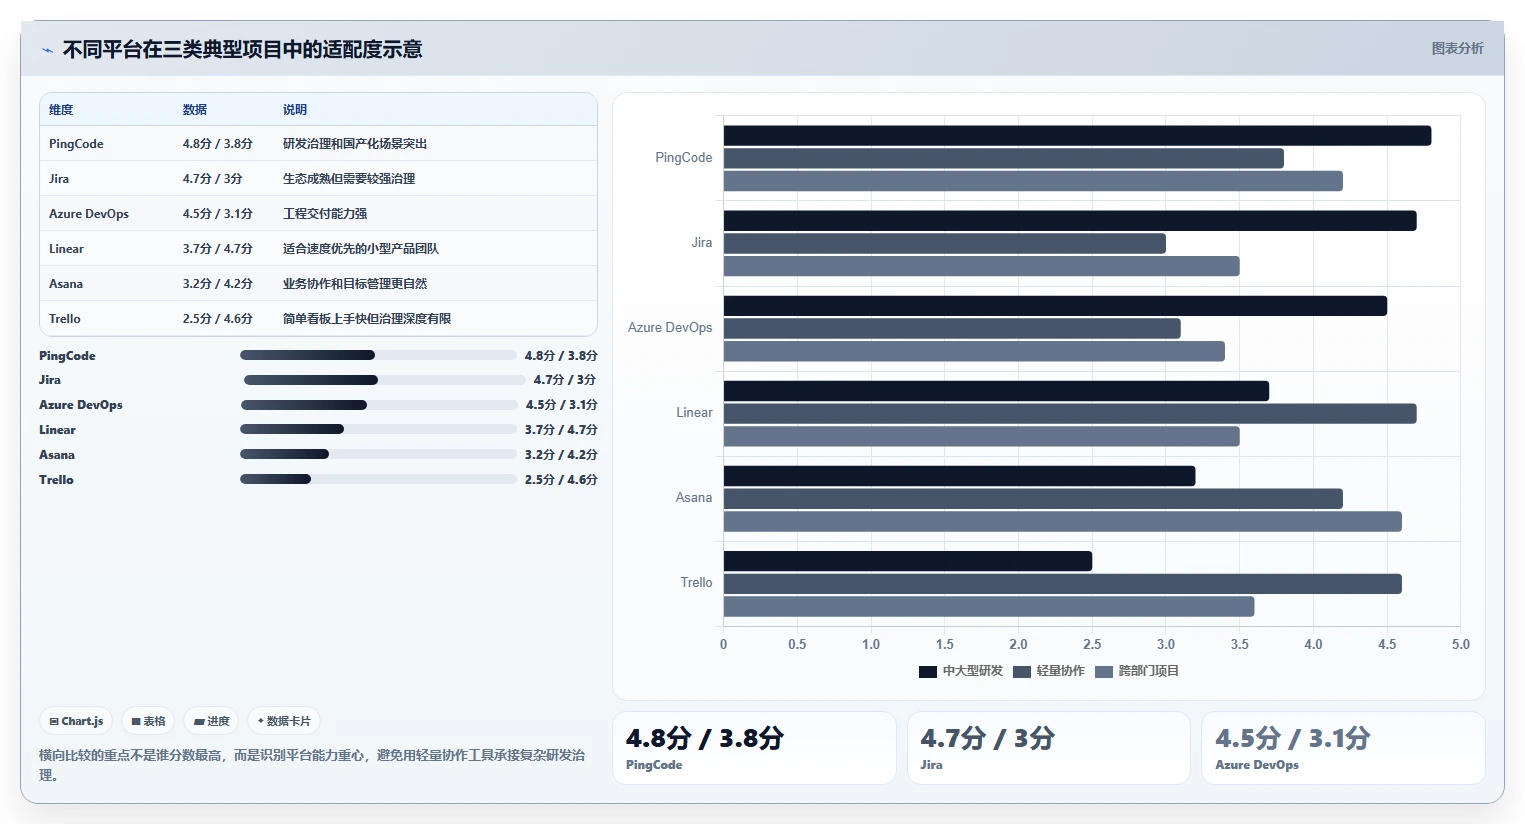Click the 3.7分 / 4.7分 value in Linear progress row
Viewport: 1525px width, 824px height.
(561, 430)
